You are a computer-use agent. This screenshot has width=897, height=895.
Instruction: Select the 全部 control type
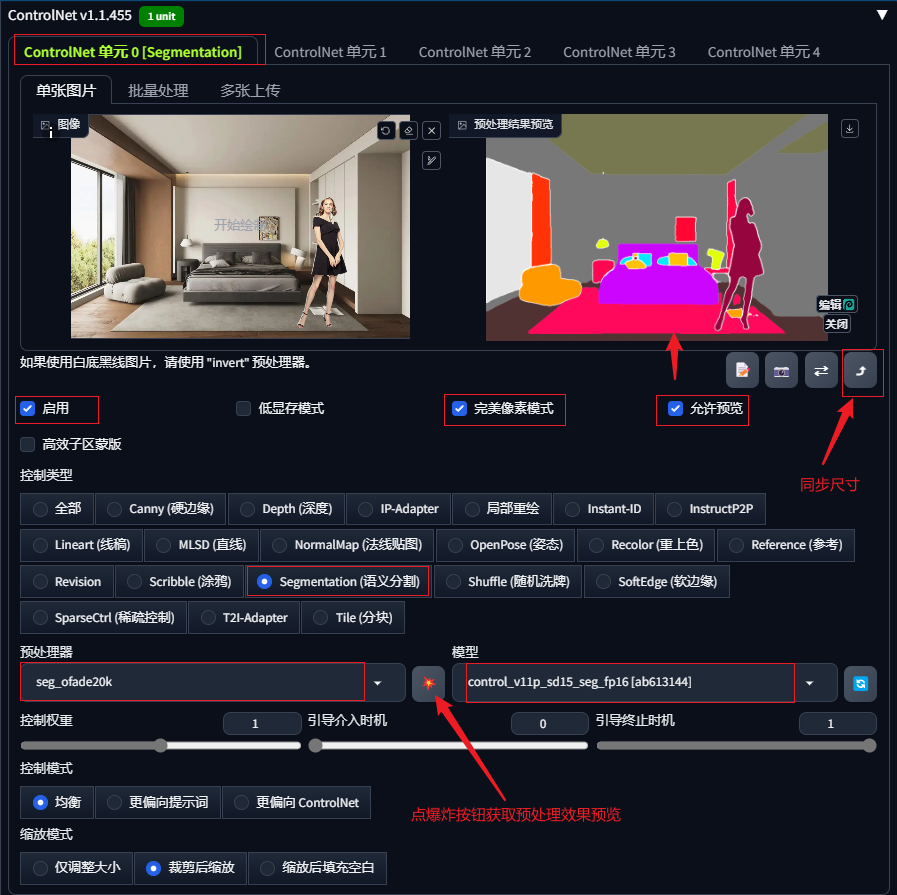pyautogui.click(x=57, y=509)
